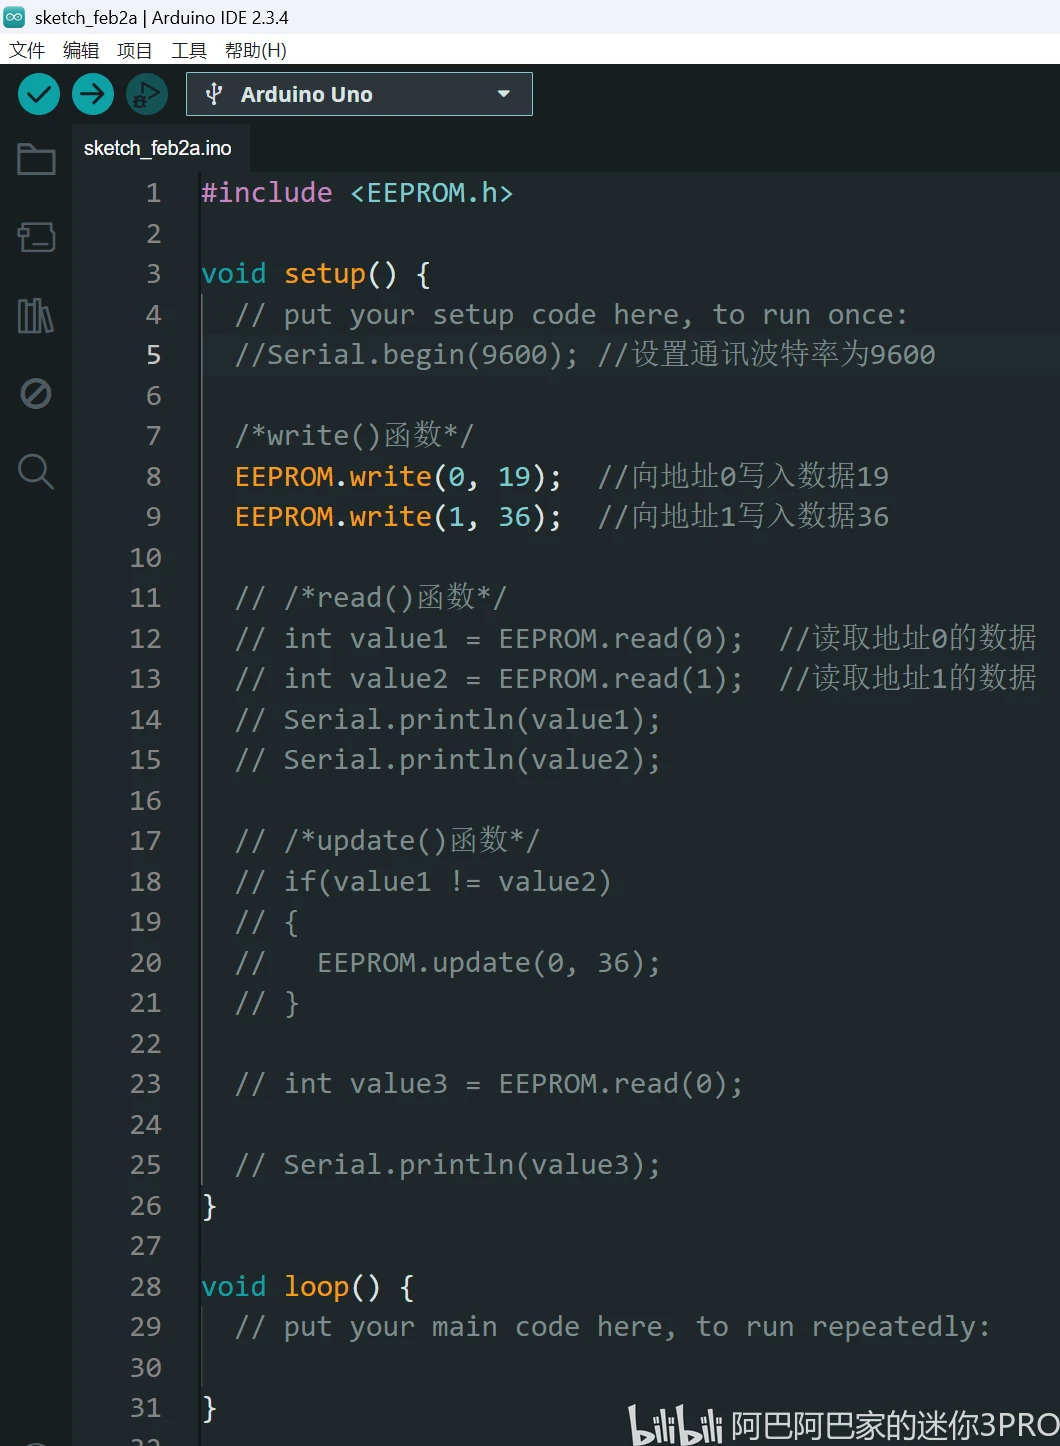
Task: Open the Sketchbook folder sidebar icon
Action: pyautogui.click(x=36, y=159)
